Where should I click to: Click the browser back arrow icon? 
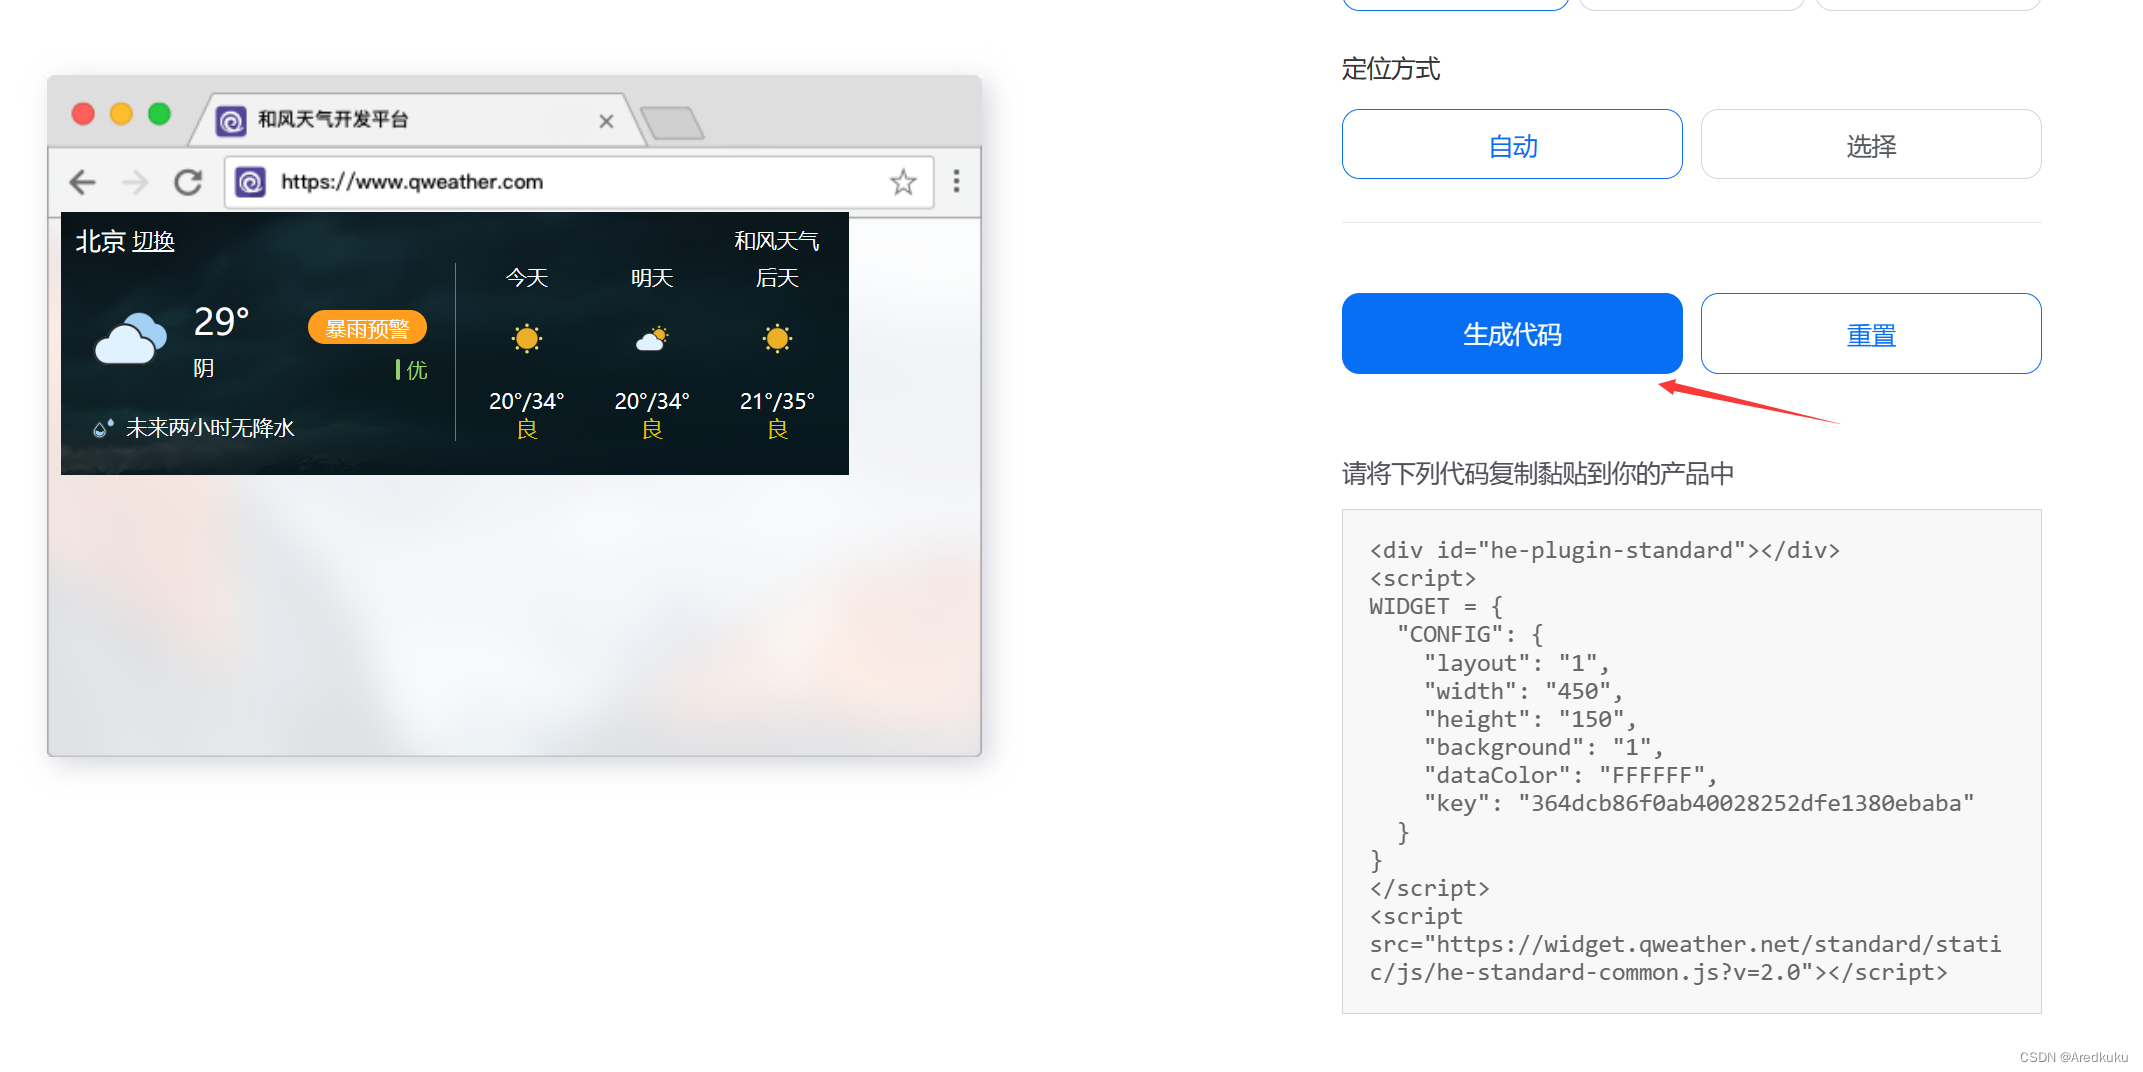pyautogui.click(x=83, y=182)
